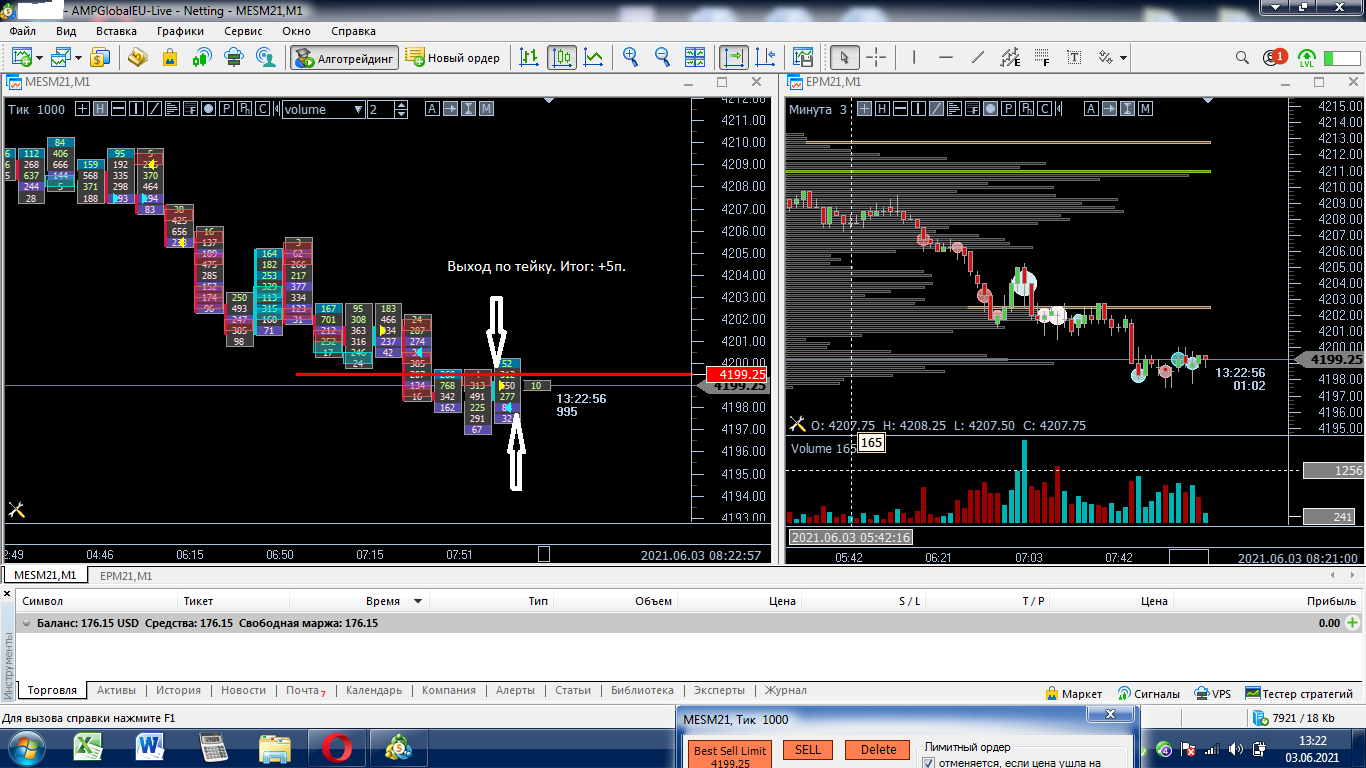This screenshot has width=1366, height=768.
Task: Open Тестер стратегий from toolbox bar
Action: (x=1299, y=693)
